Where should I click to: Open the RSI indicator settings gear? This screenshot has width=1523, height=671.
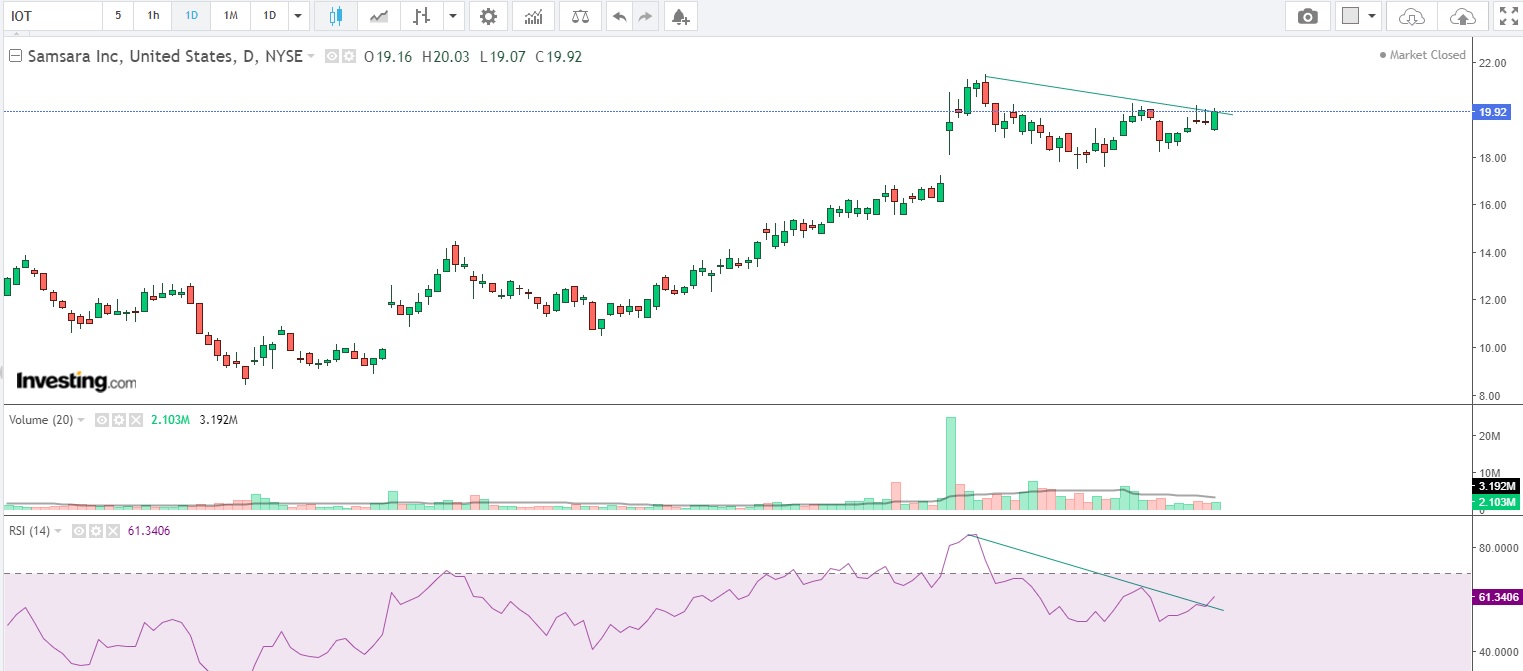[x=96, y=531]
